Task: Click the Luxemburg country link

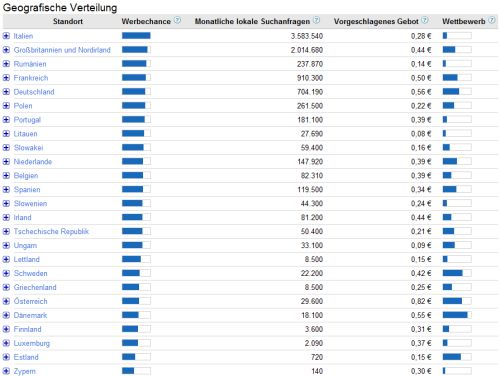Action: click(32, 343)
